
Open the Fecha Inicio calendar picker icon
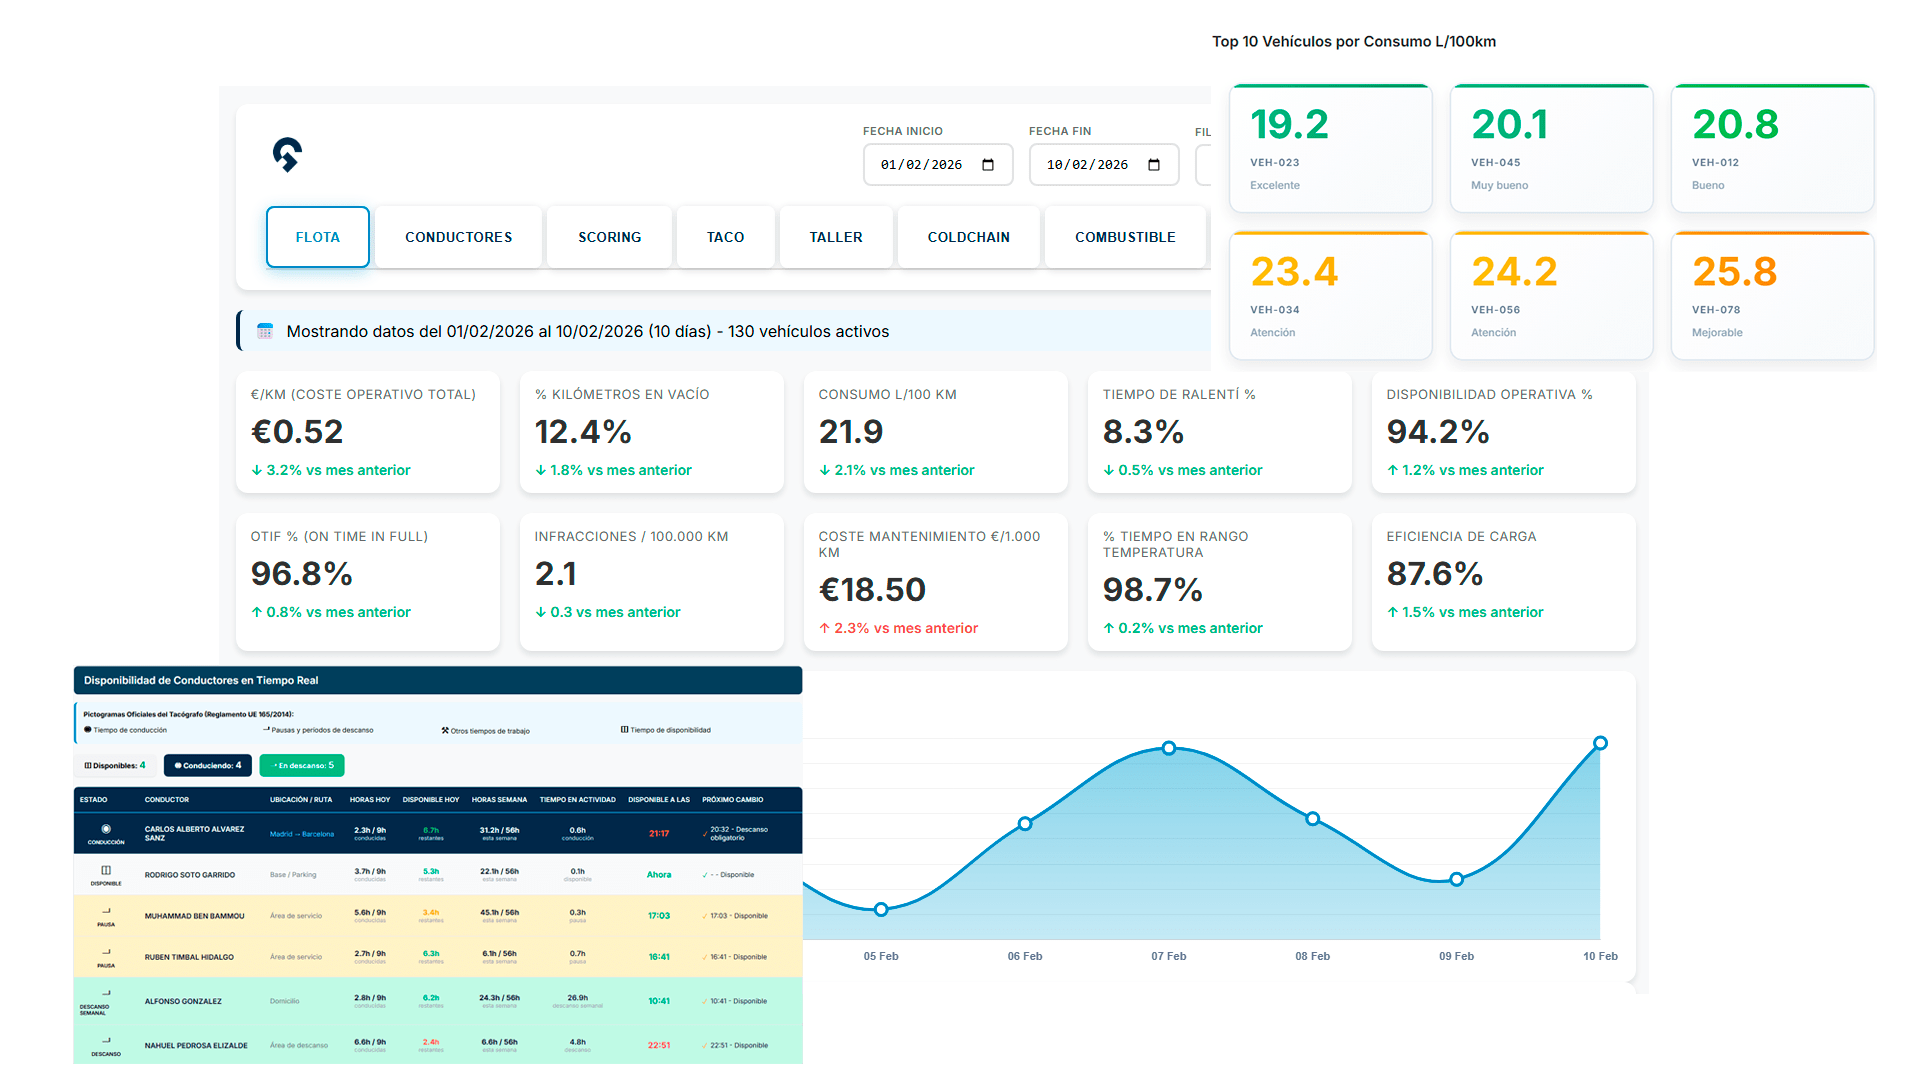click(x=988, y=165)
